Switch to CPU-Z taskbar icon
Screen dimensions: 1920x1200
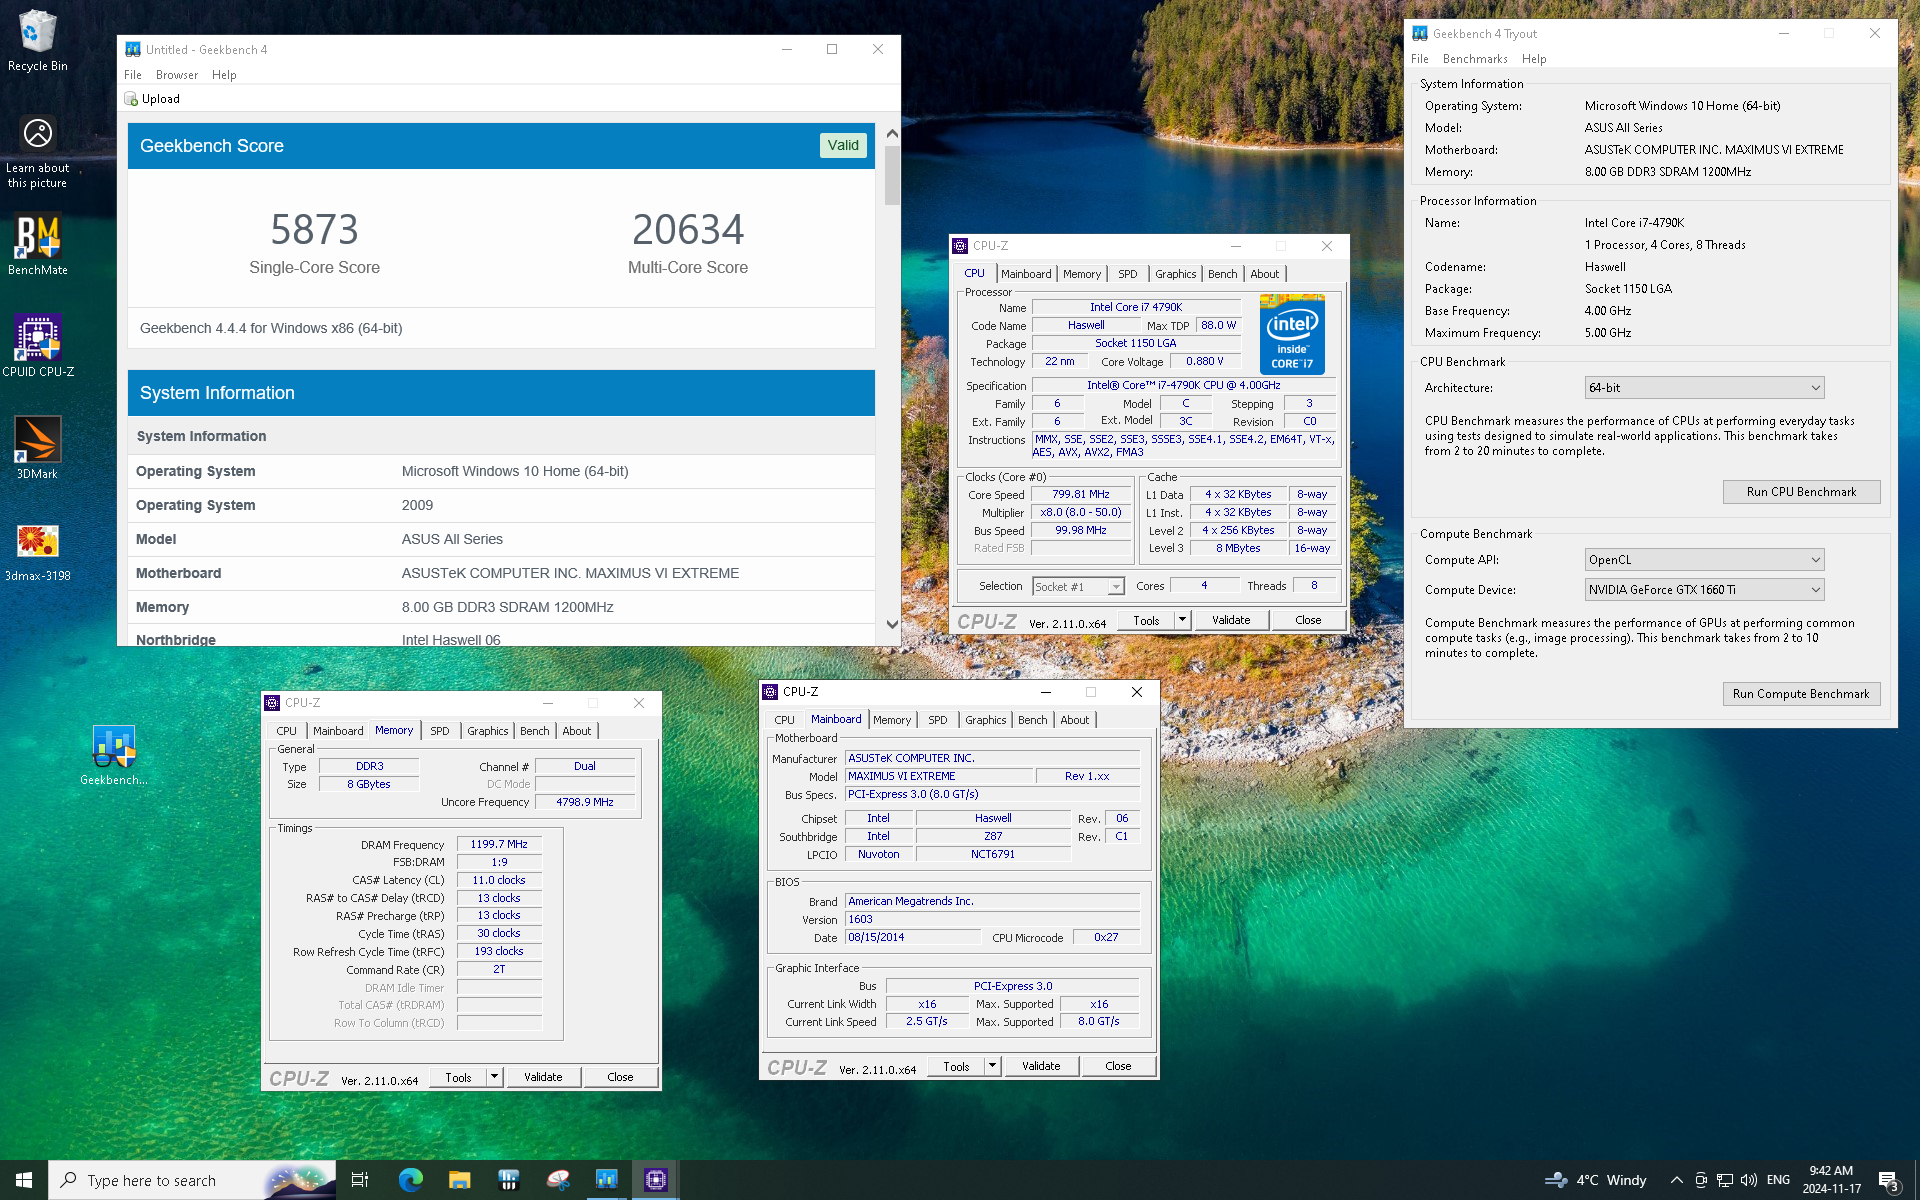pos(655,1180)
